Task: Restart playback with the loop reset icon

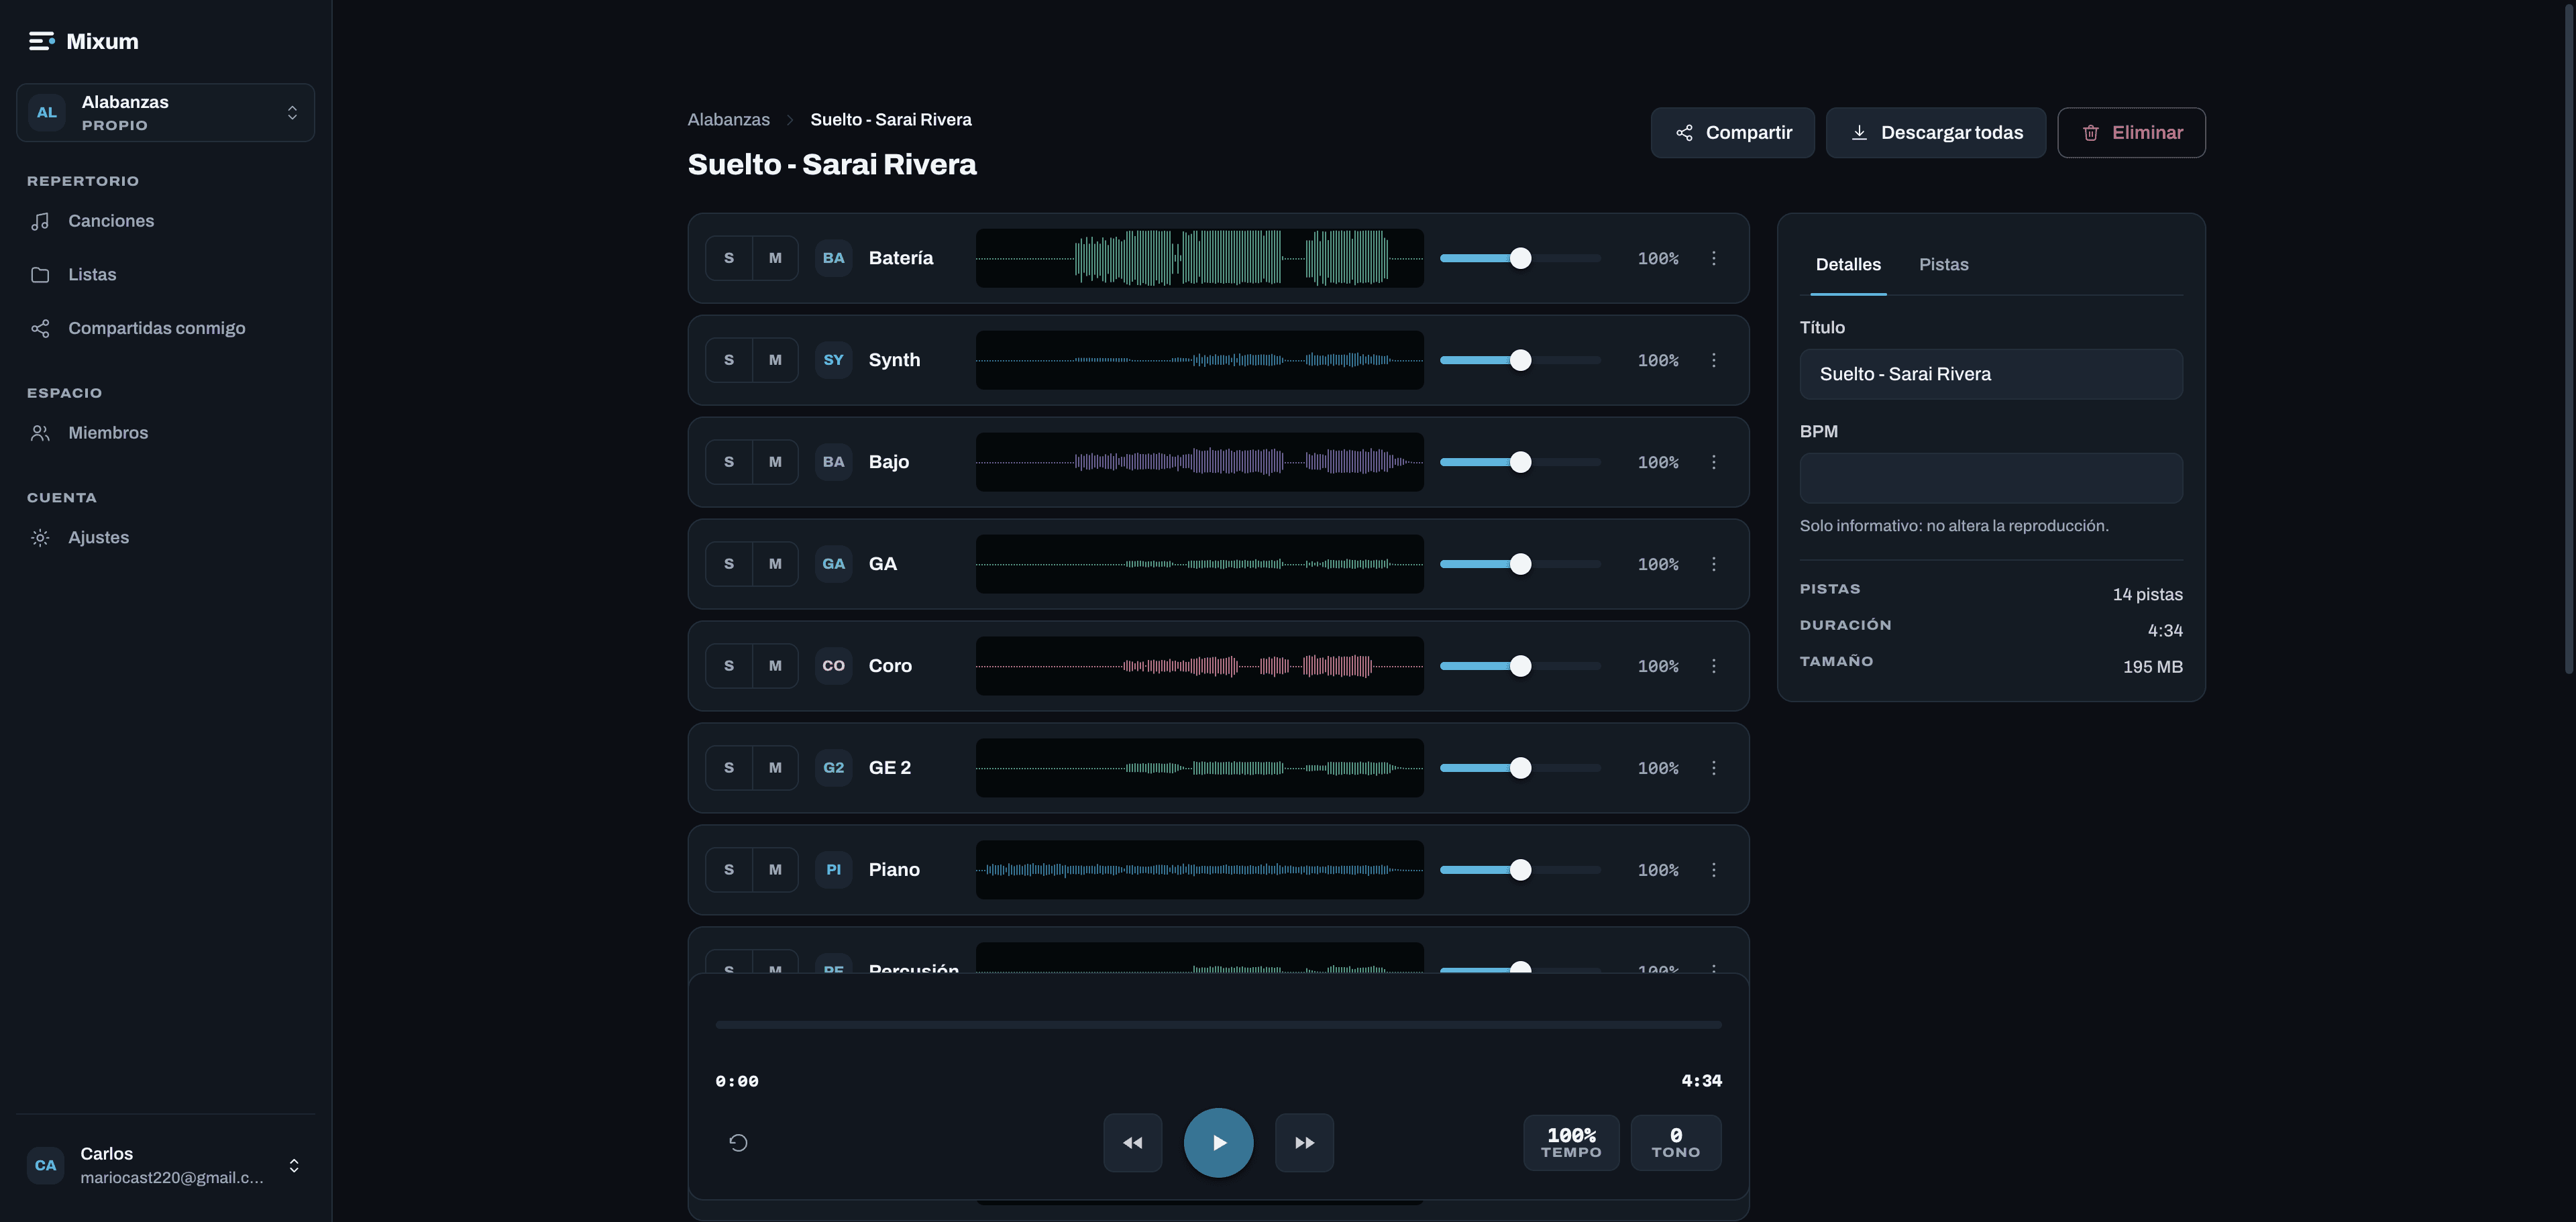Action: (738, 1143)
